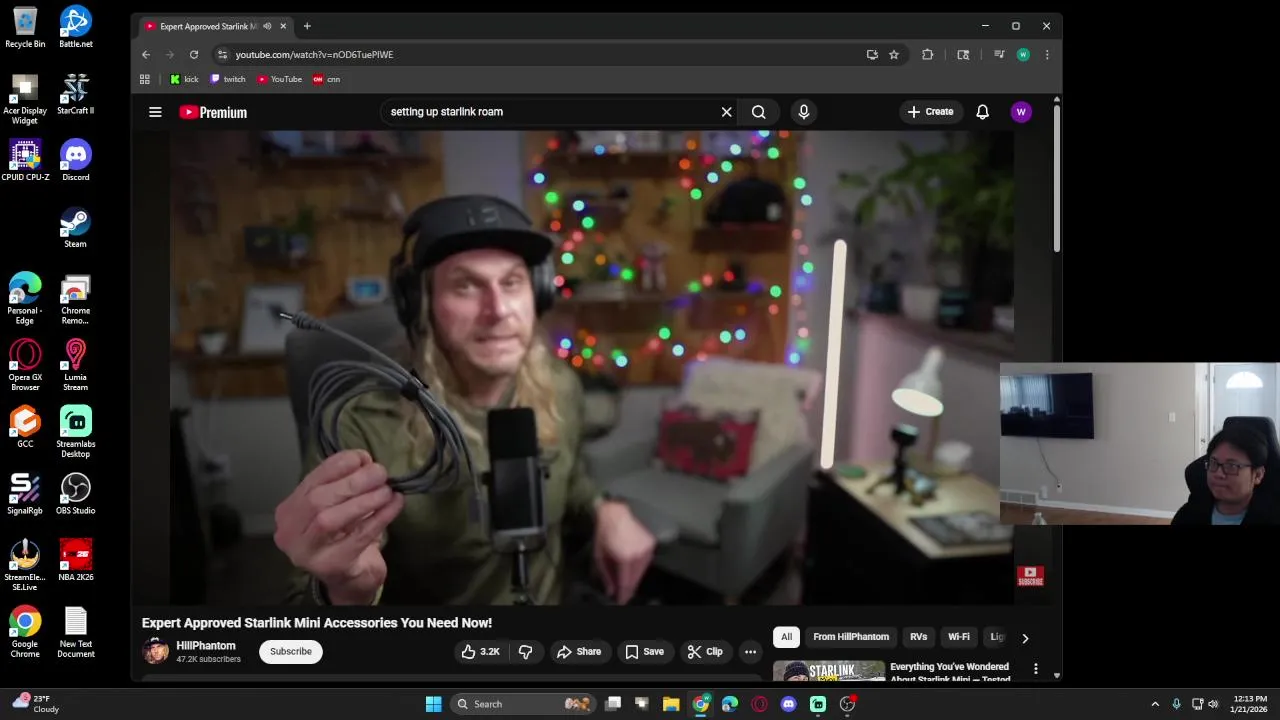Select the From HillPhantom chip
Viewport: 1280px width, 720px height.
[851, 637]
